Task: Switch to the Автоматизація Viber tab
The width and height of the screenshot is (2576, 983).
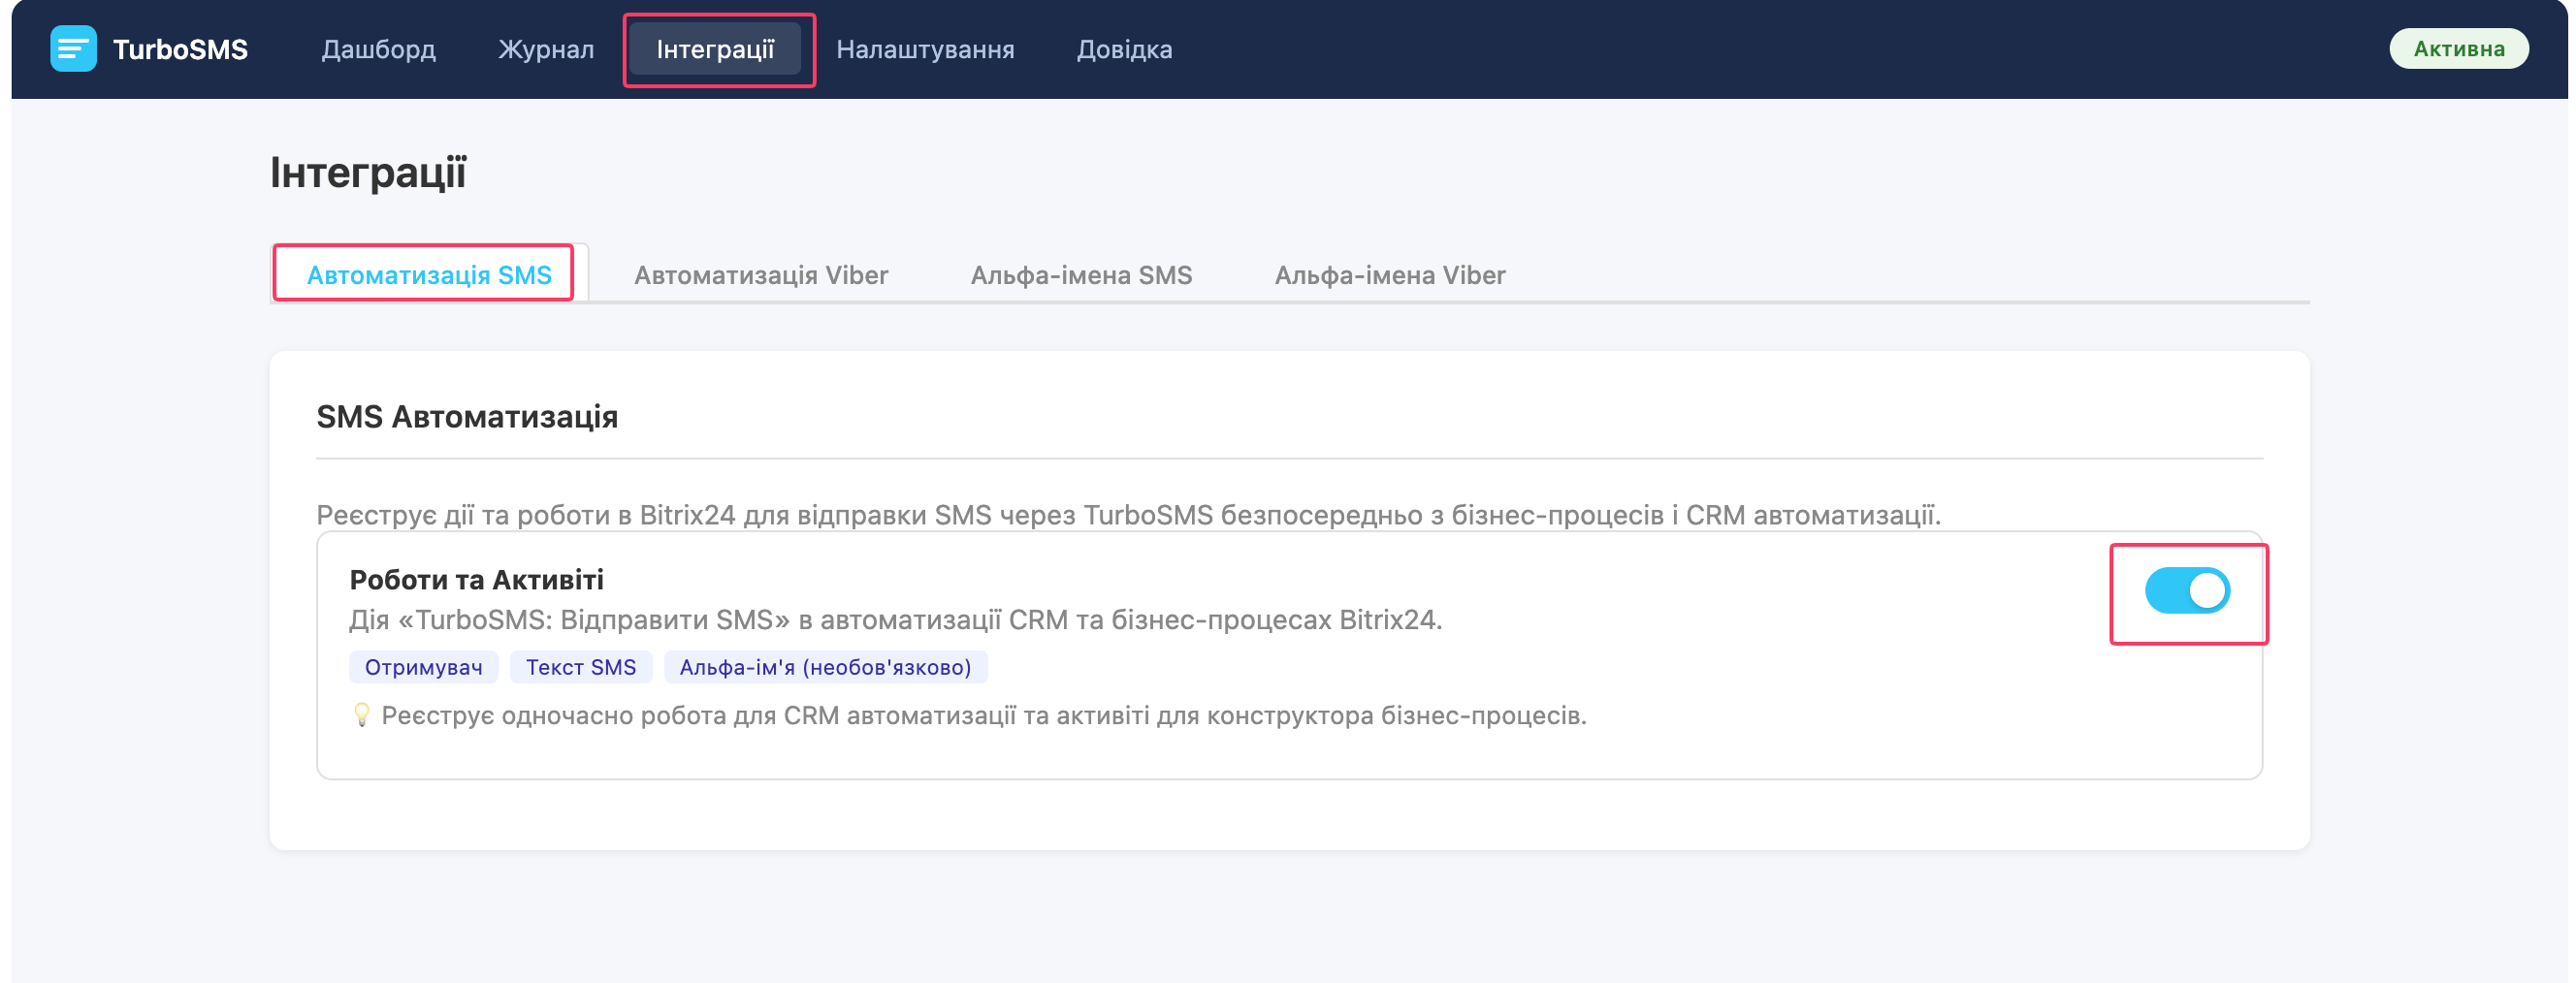Action: point(761,275)
